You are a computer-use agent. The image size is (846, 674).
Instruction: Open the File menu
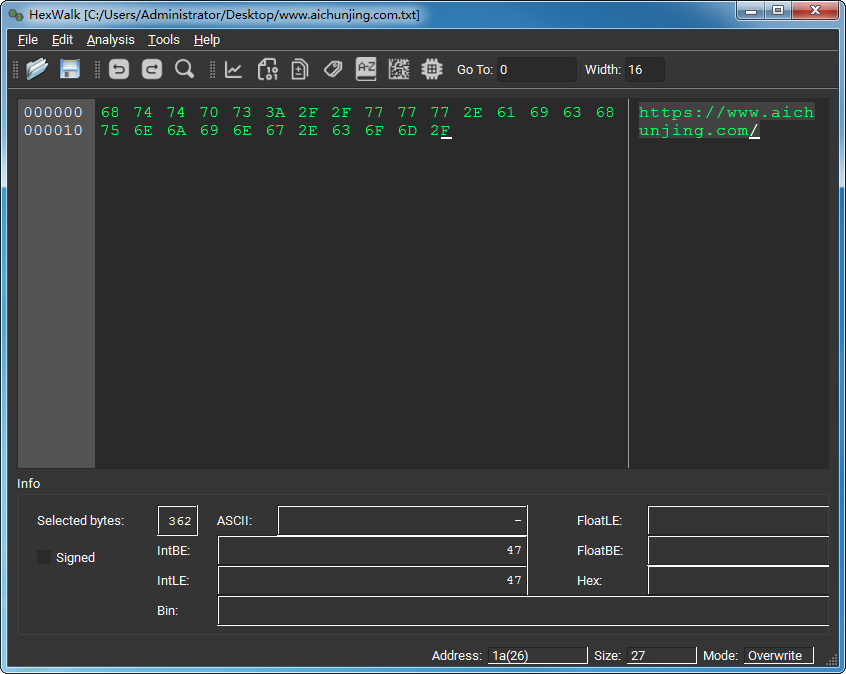(27, 40)
